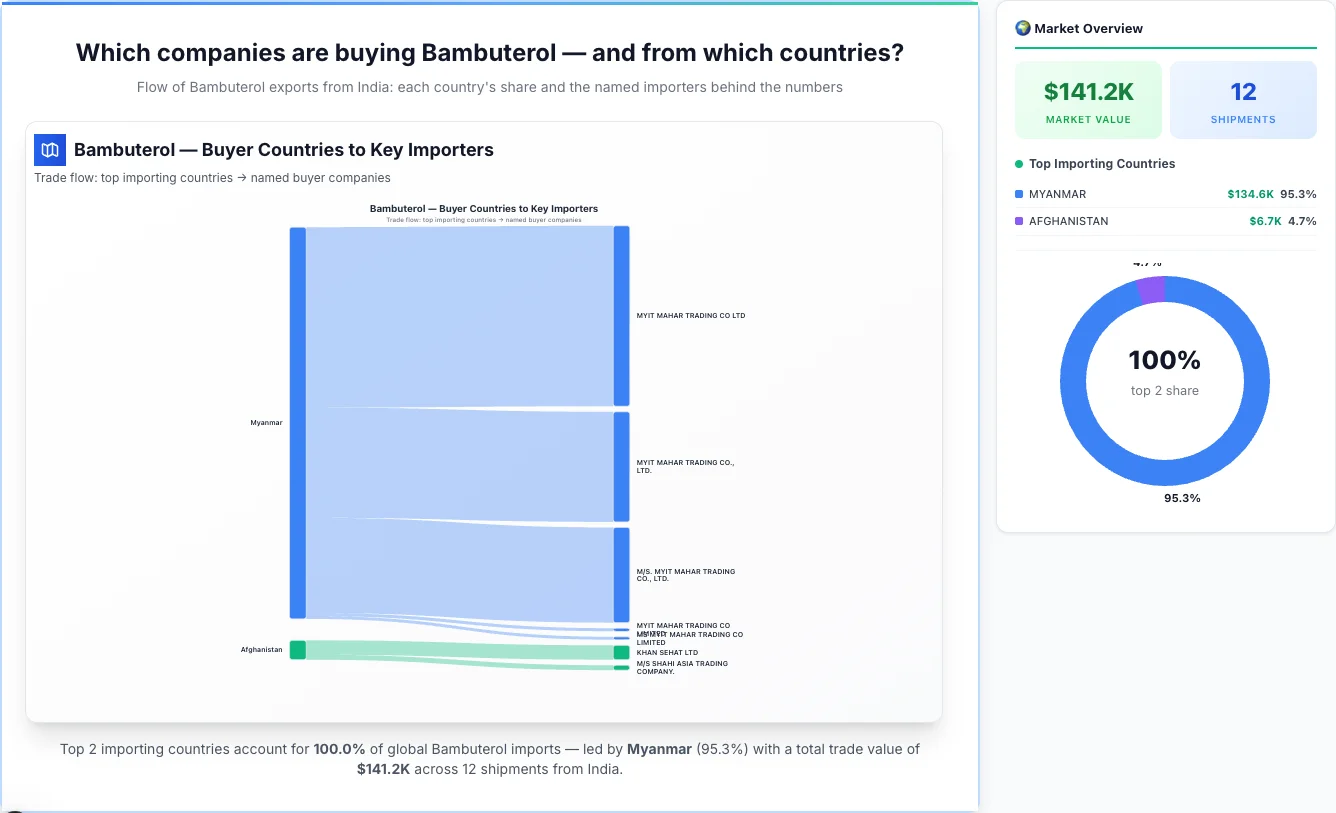This screenshot has height=813, width=1336.
Task: Click the globe icon beside Market Overview
Action: (1022, 28)
